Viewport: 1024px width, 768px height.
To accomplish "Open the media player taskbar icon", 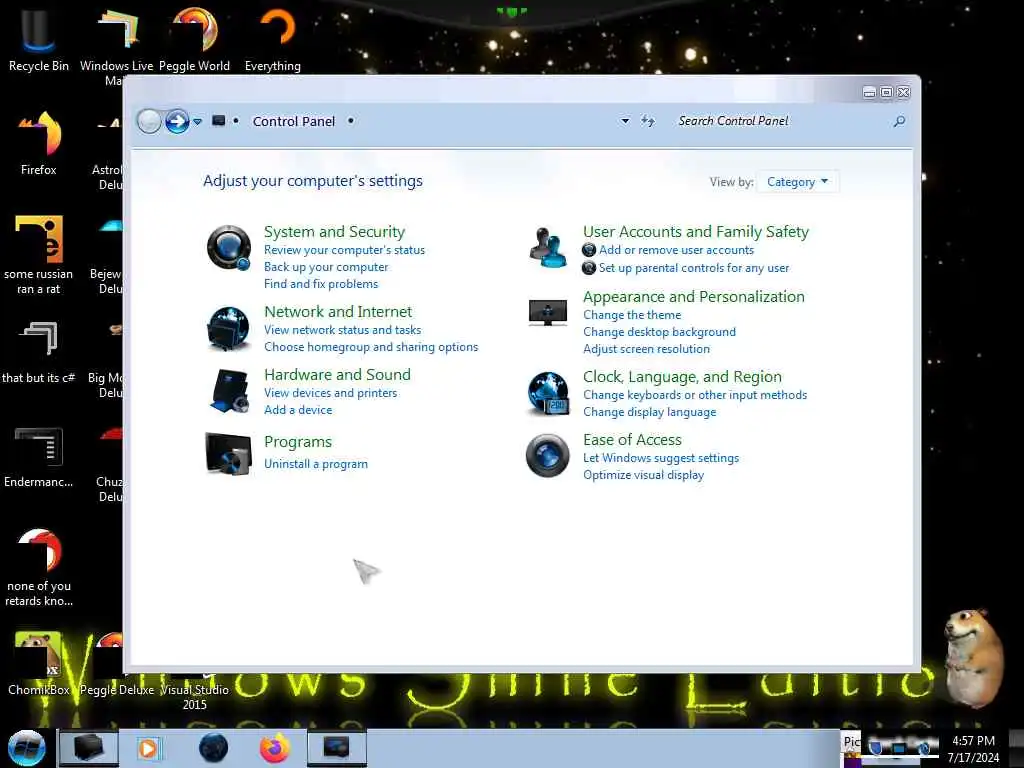I will coord(148,748).
